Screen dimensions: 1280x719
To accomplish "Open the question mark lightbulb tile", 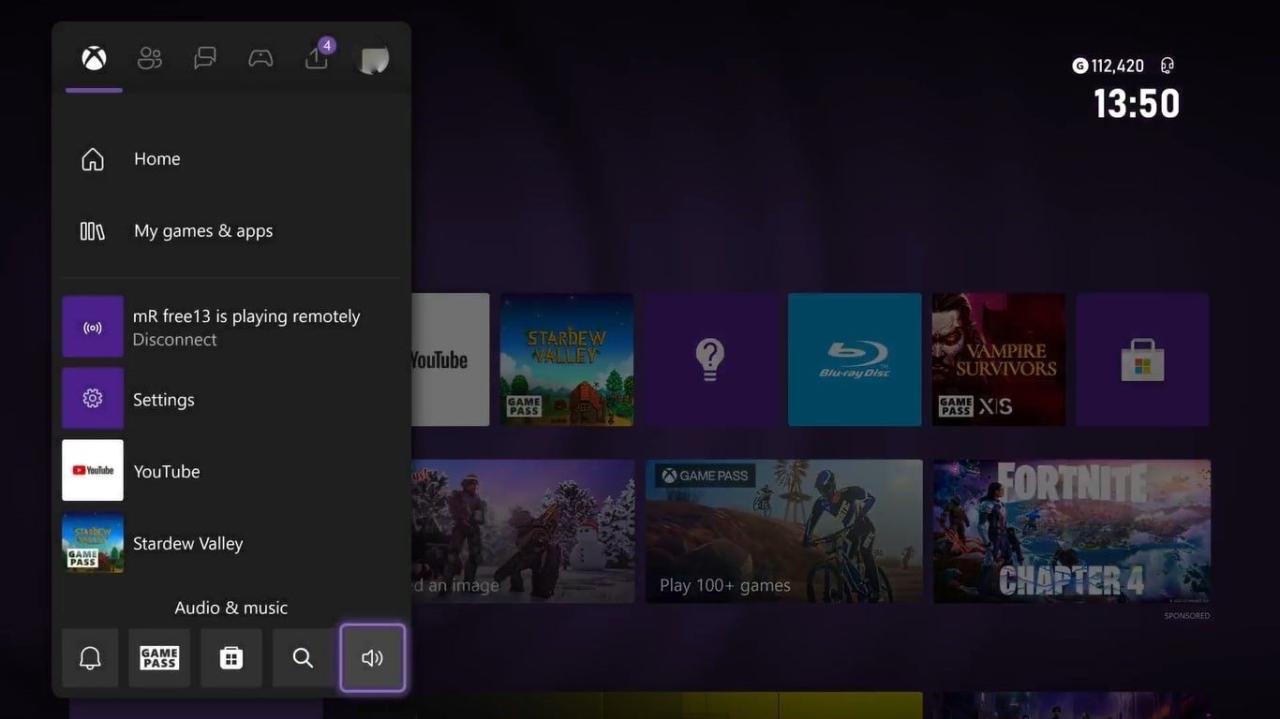I will (x=711, y=360).
